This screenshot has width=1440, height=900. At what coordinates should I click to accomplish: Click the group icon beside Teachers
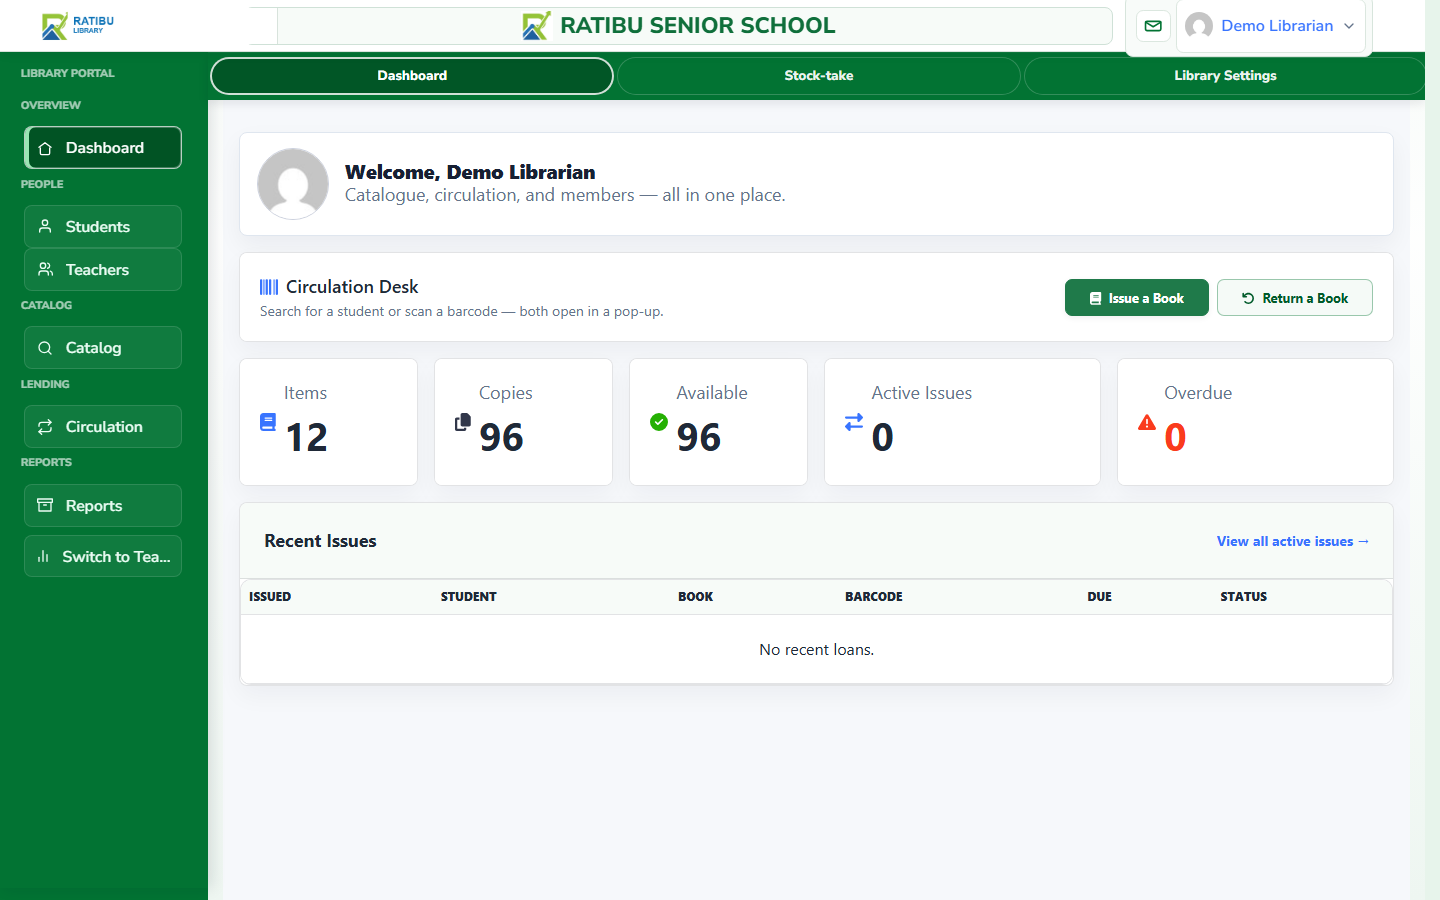coord(45,270)
